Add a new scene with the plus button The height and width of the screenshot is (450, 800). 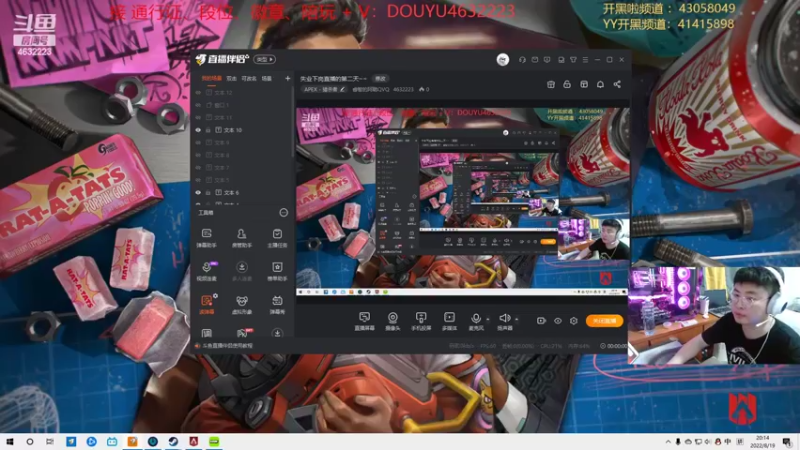[287, 79]
